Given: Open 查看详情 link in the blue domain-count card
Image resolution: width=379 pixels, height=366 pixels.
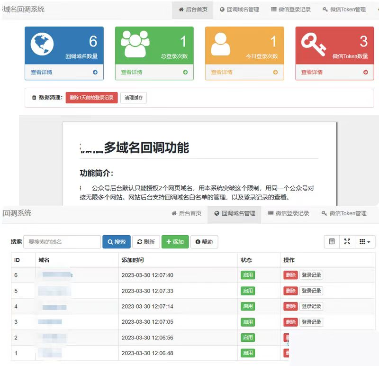Looking at the screenshot, I should click(41, 72).
